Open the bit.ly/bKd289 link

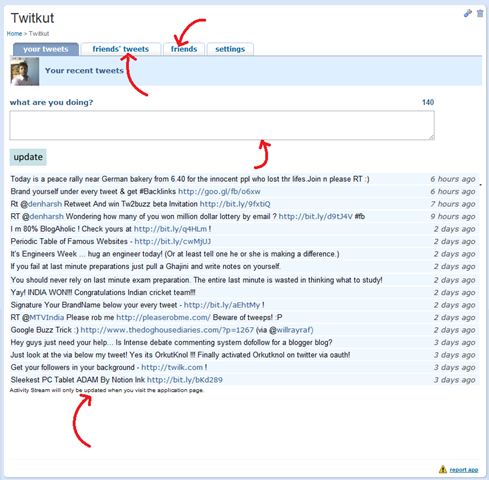185,380
